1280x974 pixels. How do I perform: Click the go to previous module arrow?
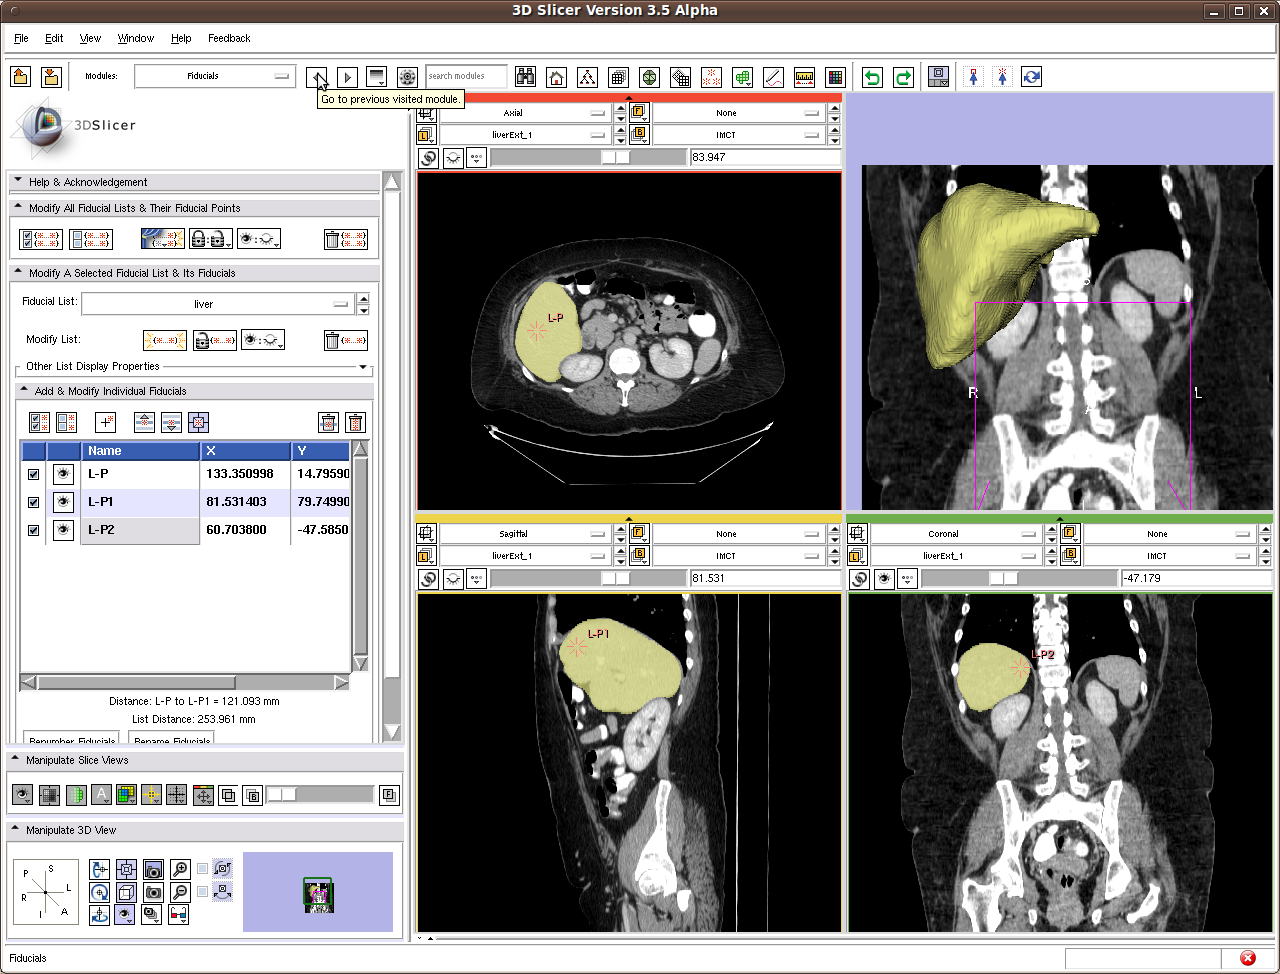coord(317,77)
